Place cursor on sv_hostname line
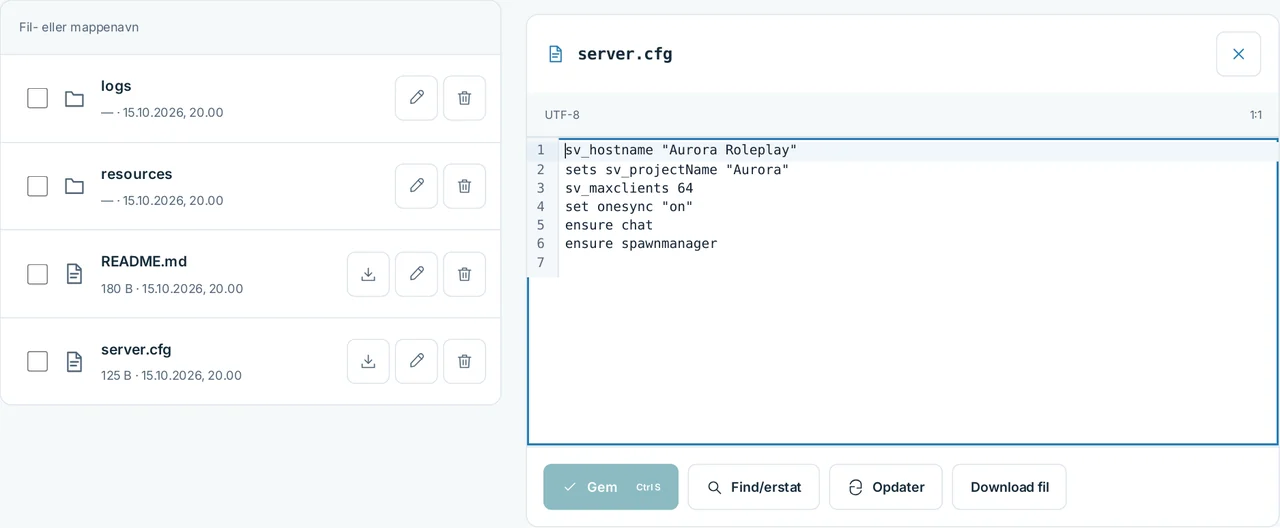Viewport: 1280px width, 528px height. 681,150
